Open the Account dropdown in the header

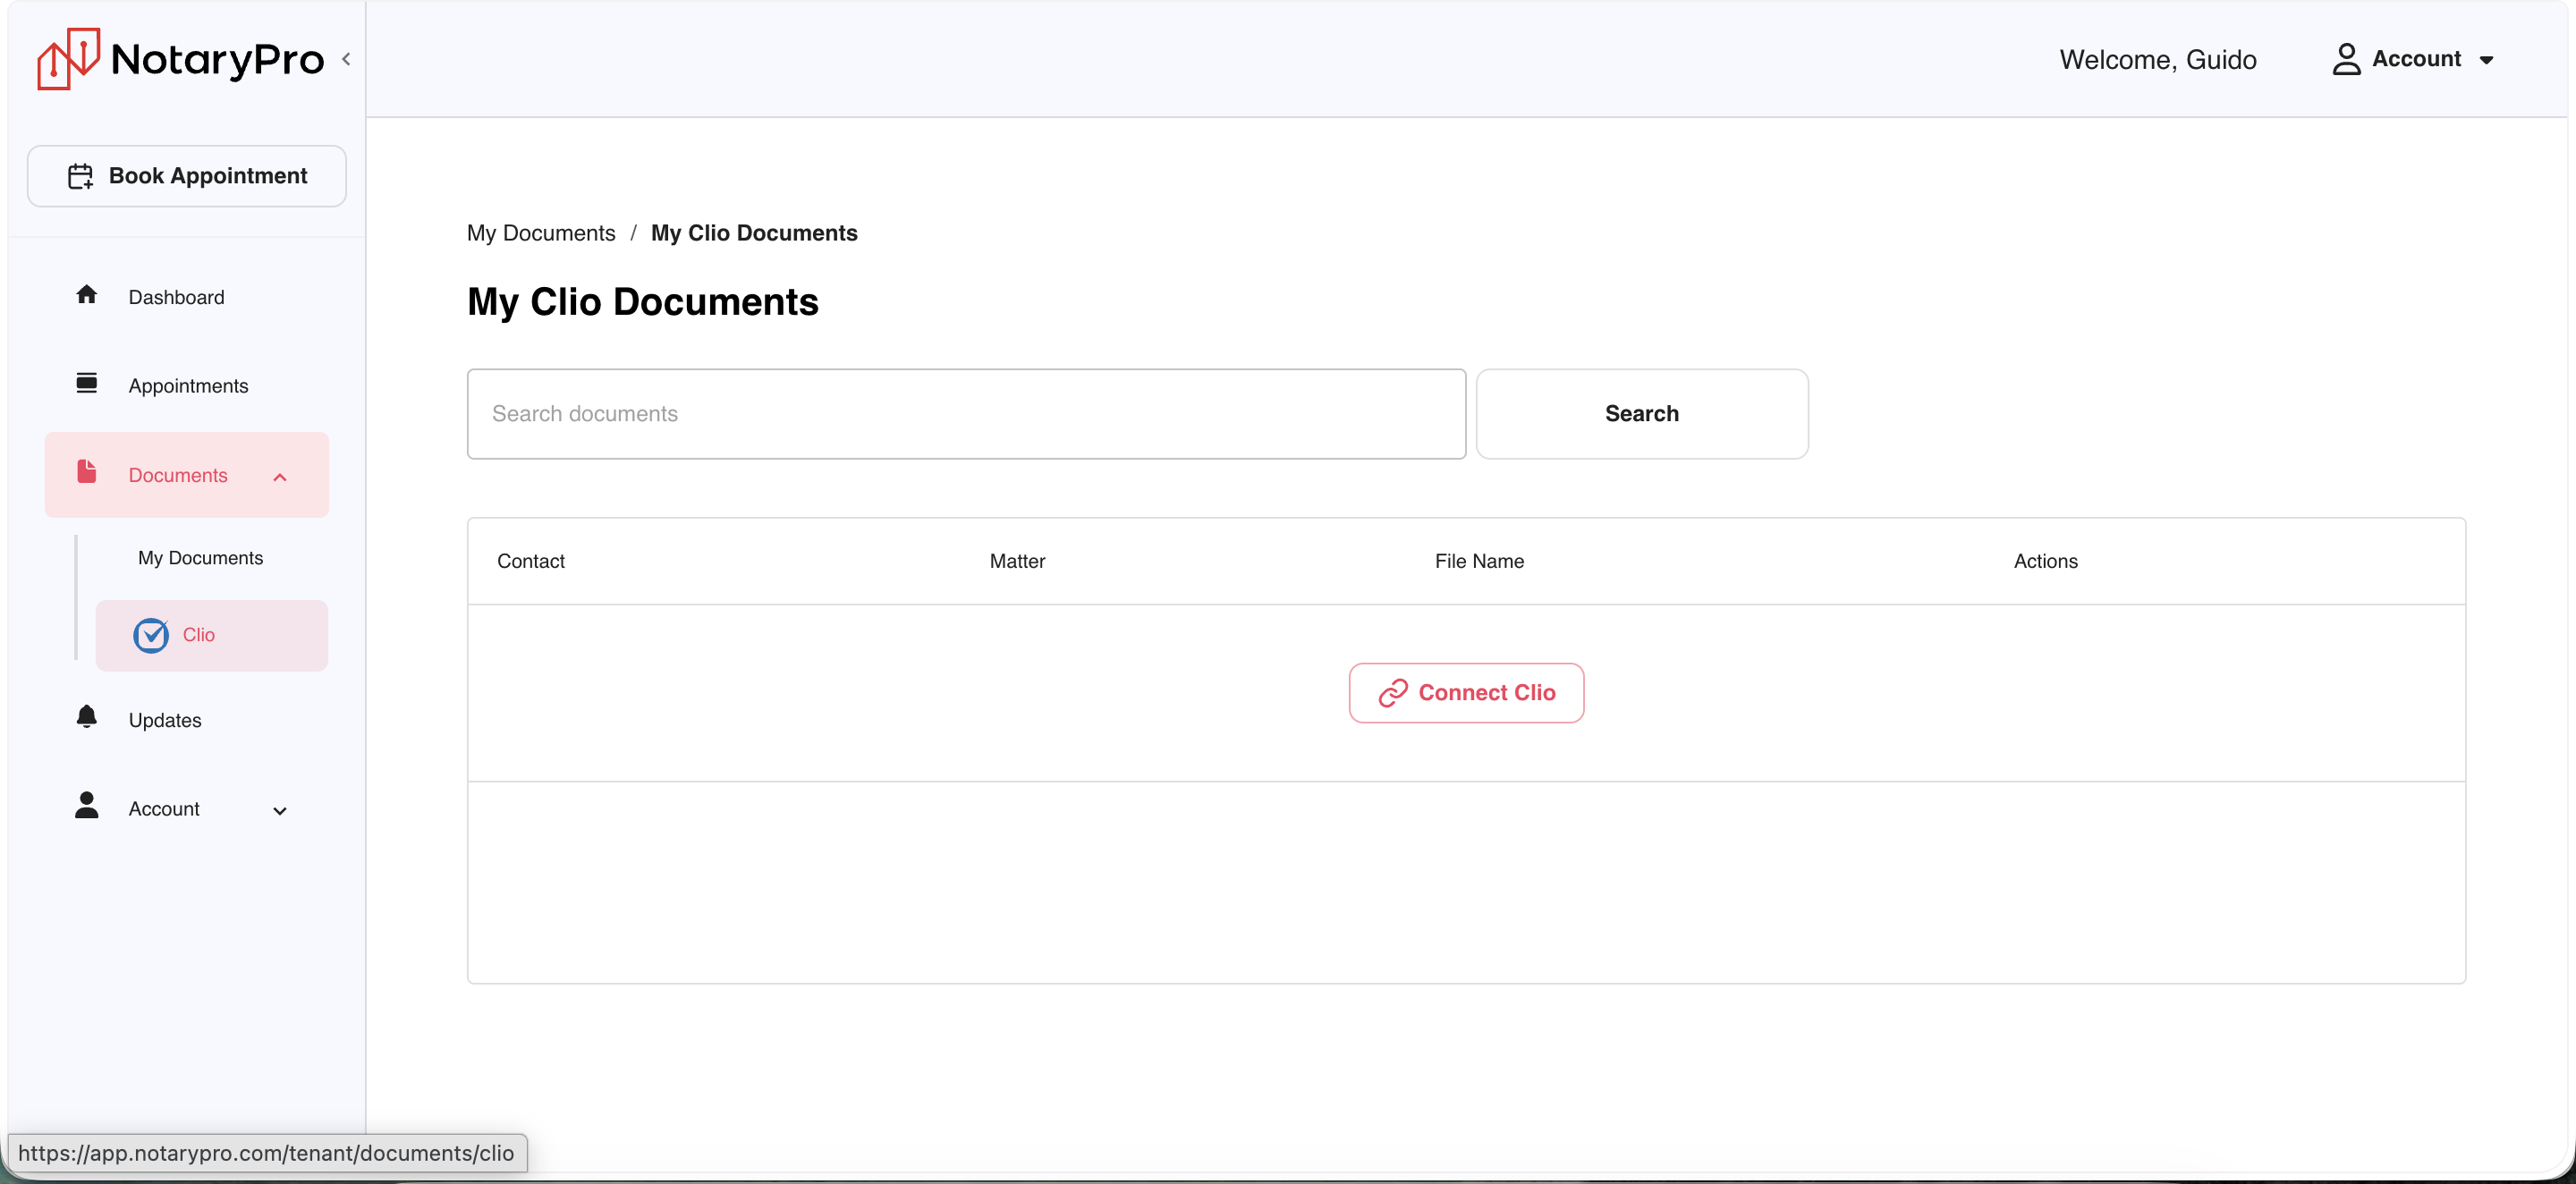coord(2413,59)
